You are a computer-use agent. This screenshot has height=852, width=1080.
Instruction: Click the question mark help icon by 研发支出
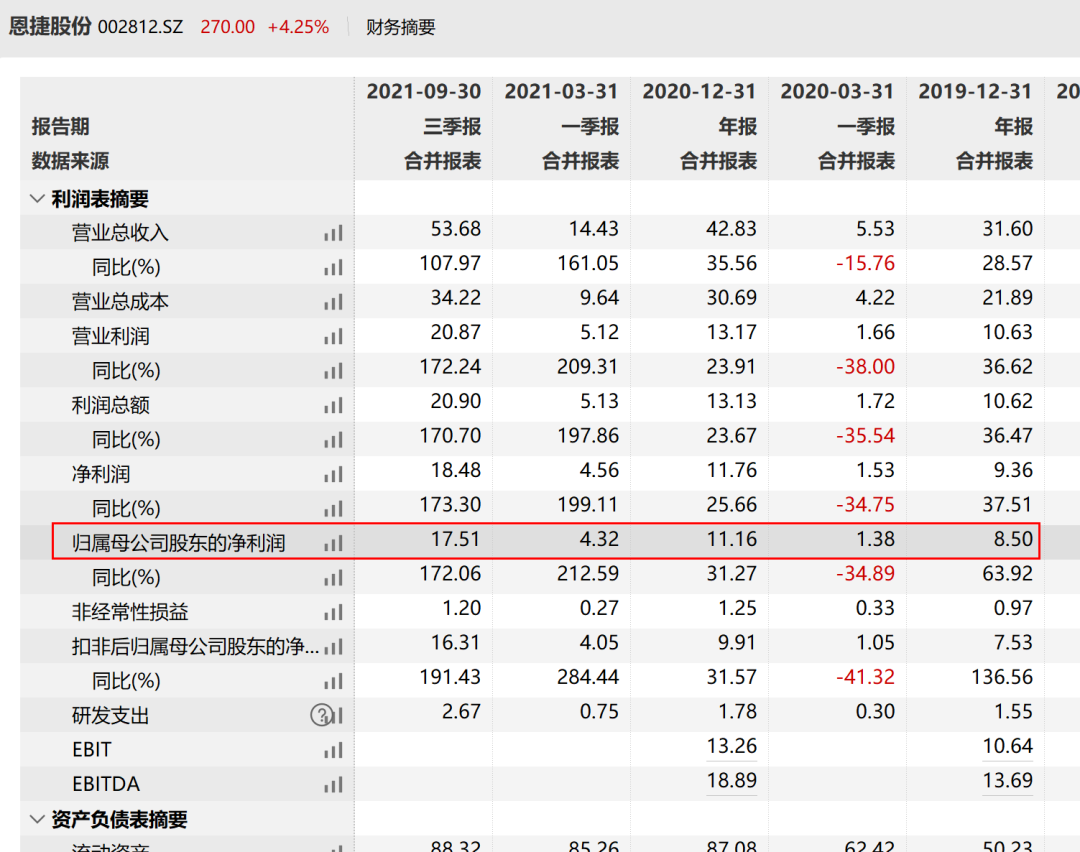(x=321, y=715)
